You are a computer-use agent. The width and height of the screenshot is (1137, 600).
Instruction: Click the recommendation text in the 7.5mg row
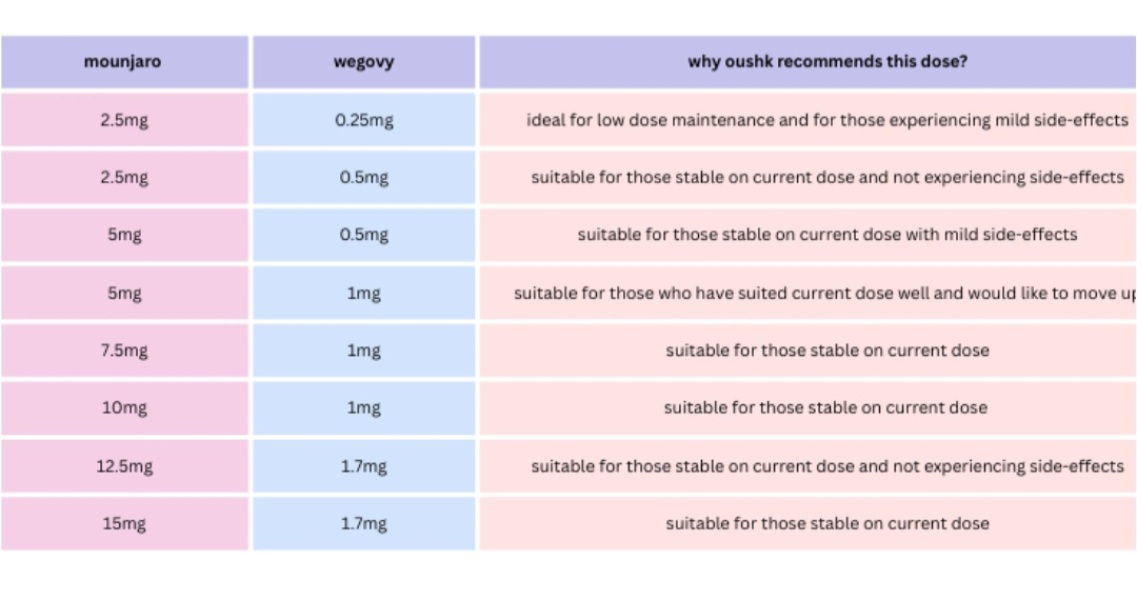[827, 351]
